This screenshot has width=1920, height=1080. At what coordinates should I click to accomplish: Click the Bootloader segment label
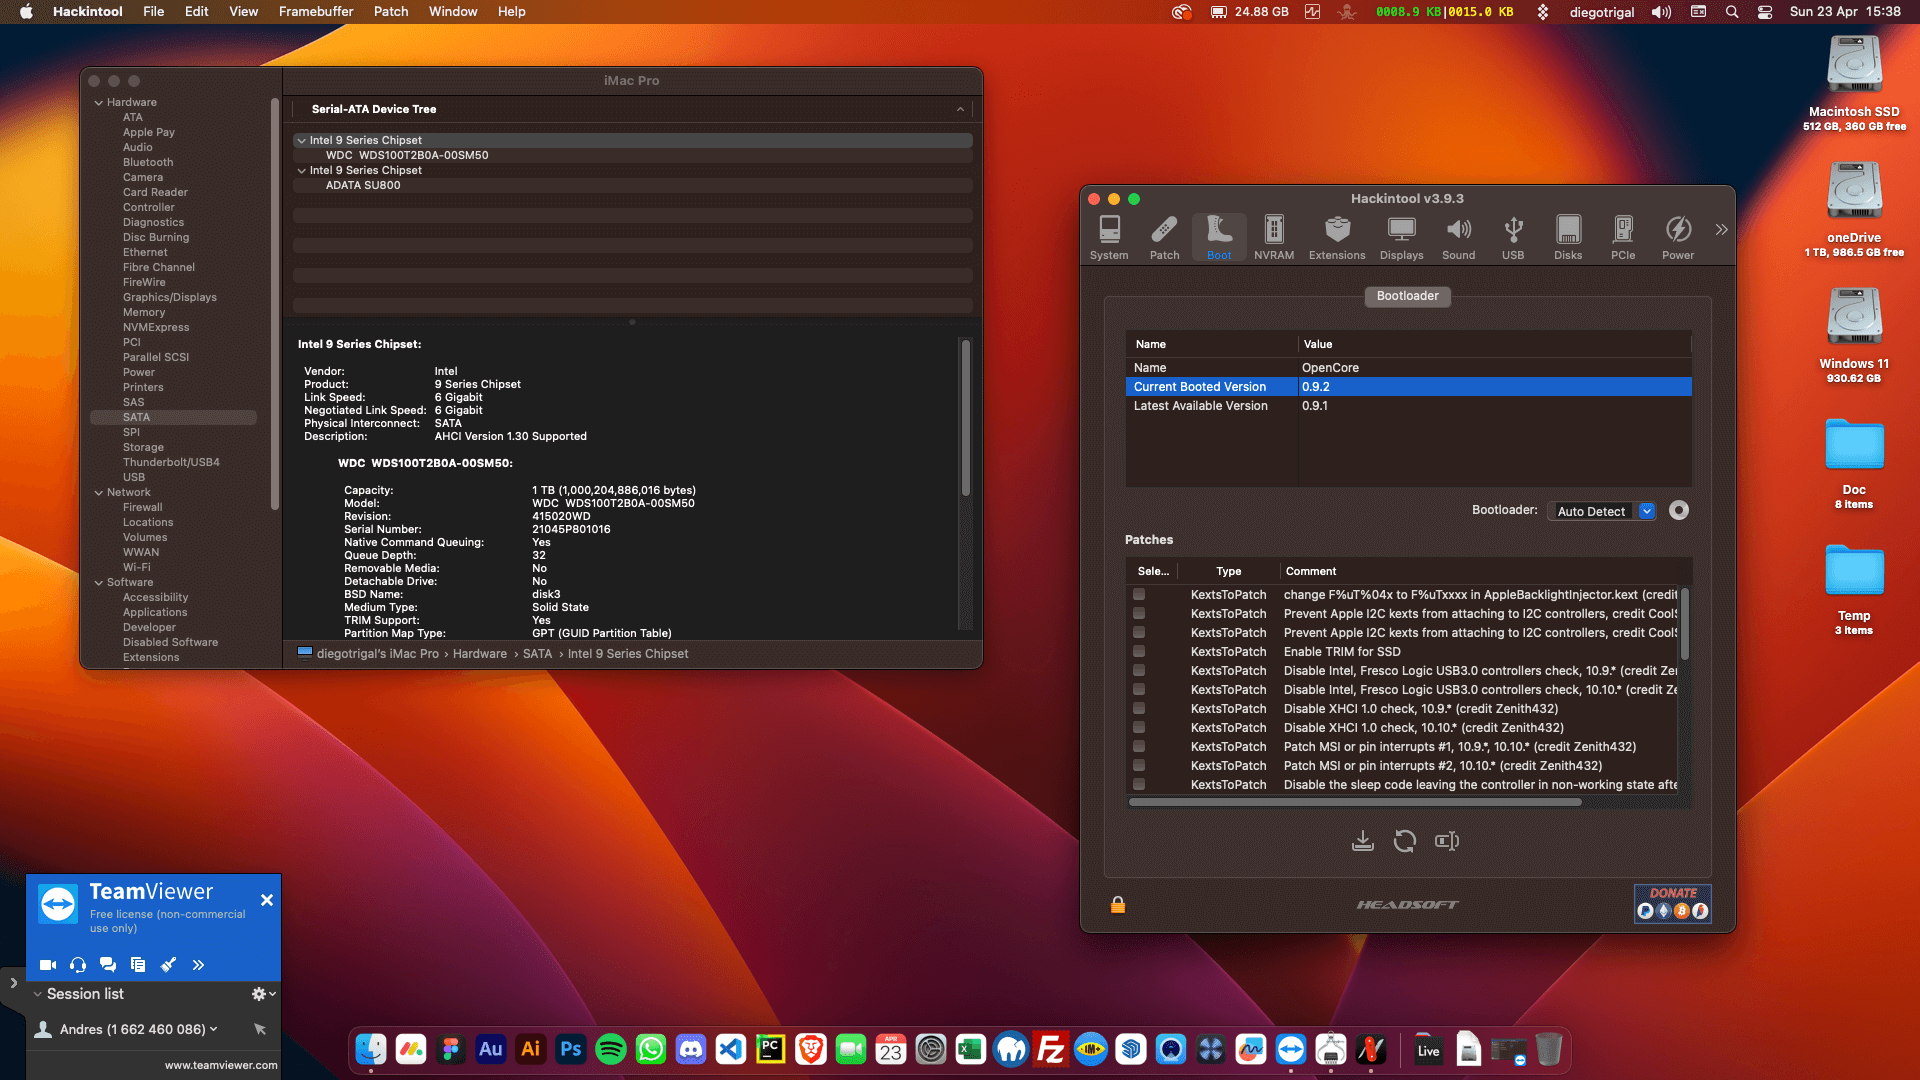pos(1407,296)
